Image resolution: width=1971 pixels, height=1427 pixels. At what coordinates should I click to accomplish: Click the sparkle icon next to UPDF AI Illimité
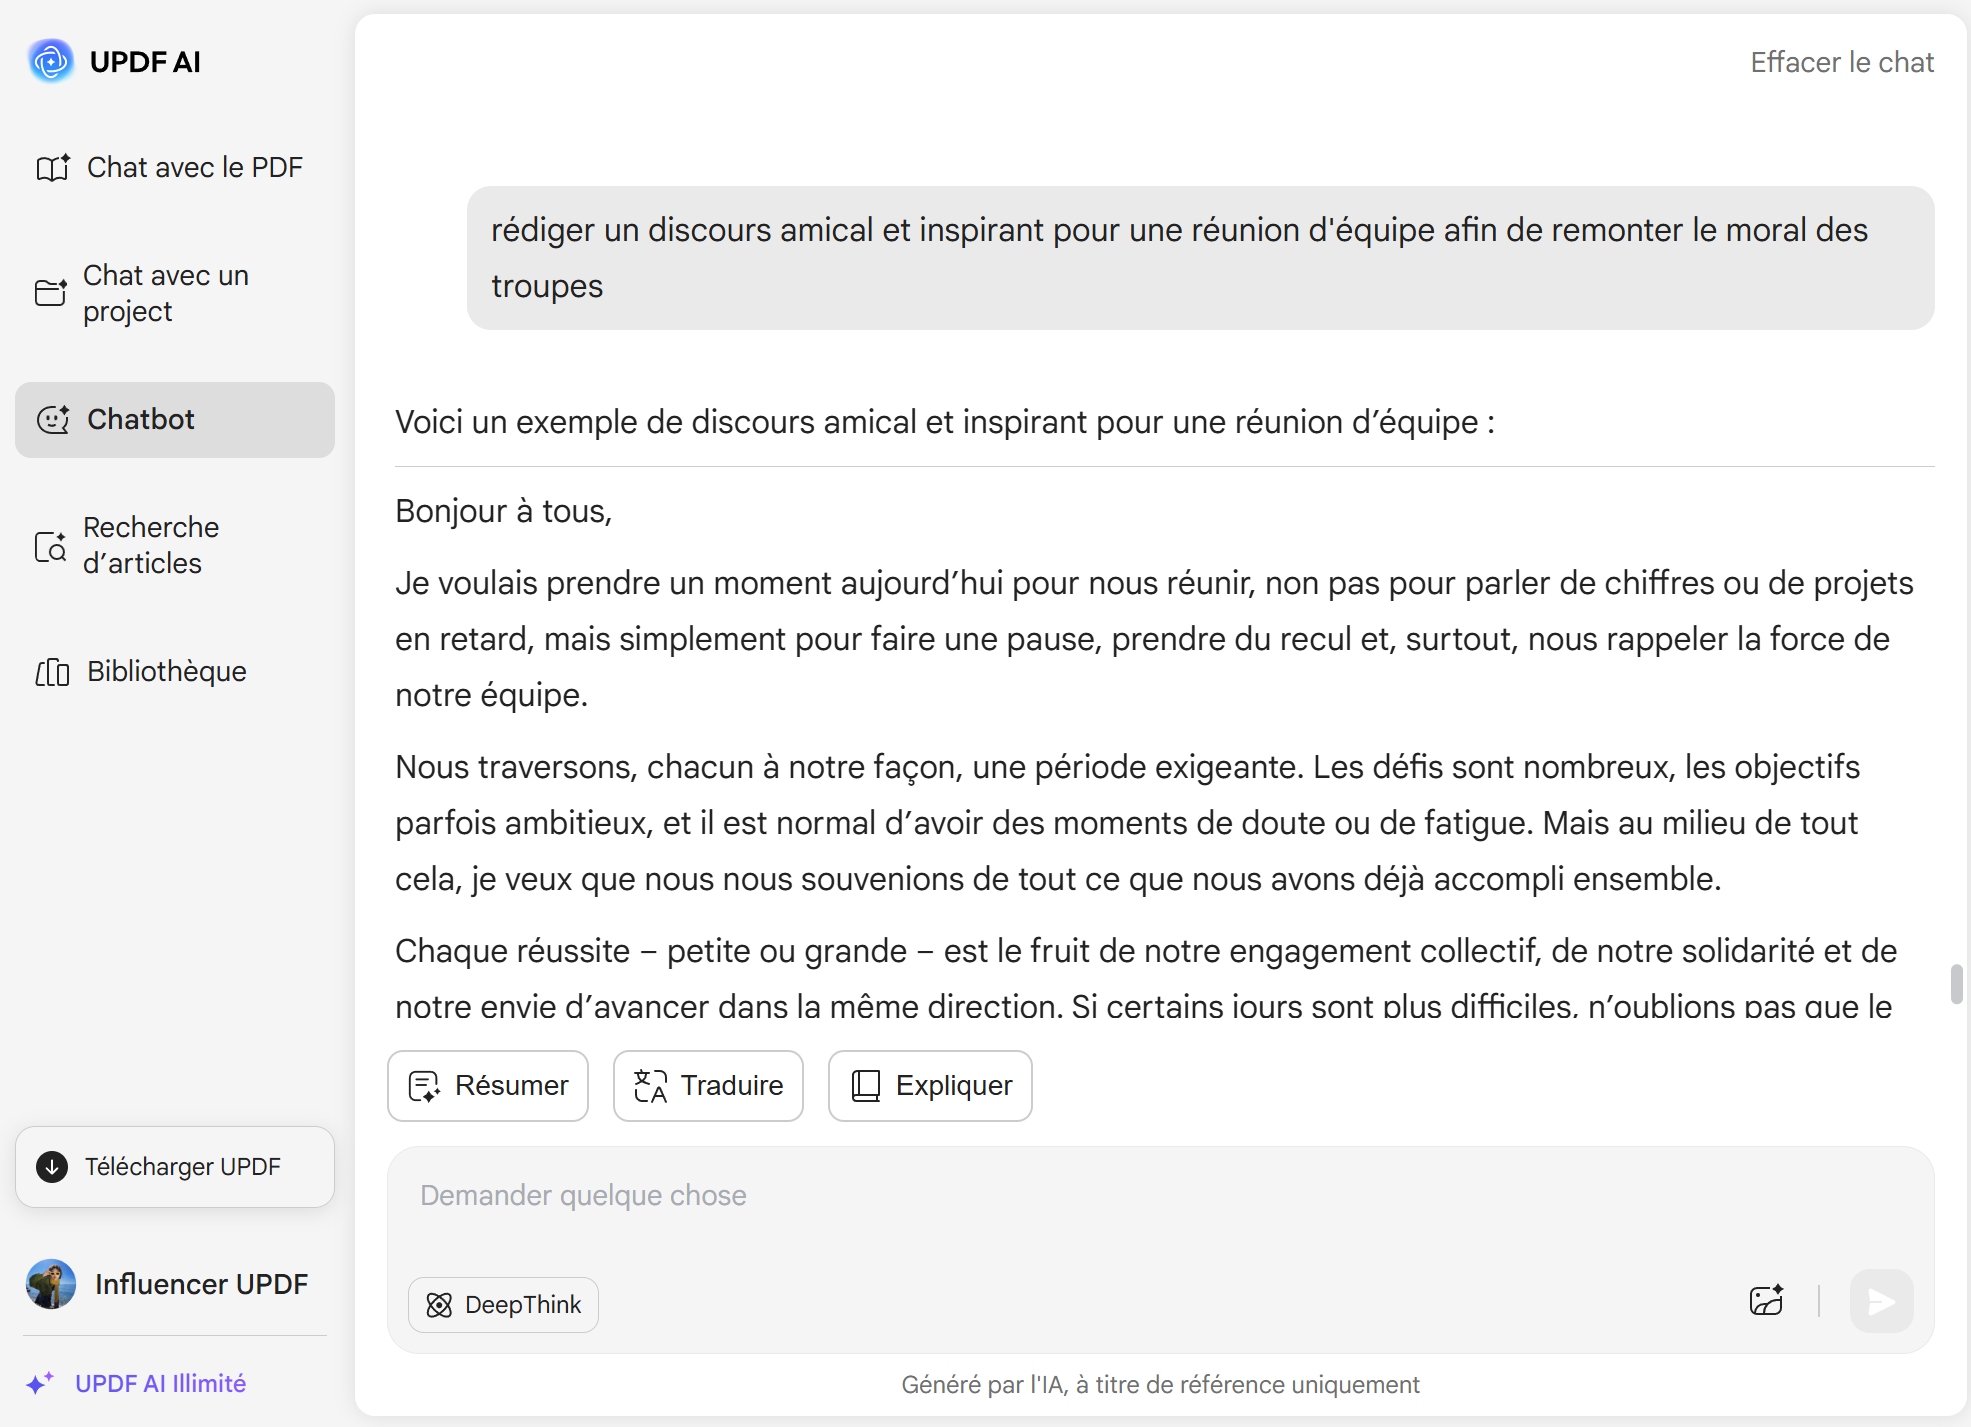click(x=40, y=1383)
